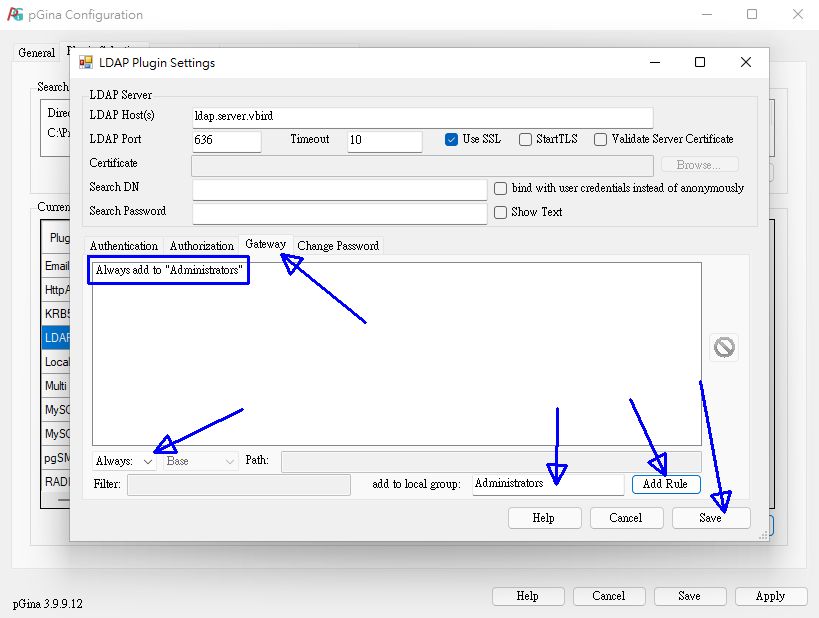The width and height of the screenshot is (819, 618).
Task: Disable the Use SSL option
Action: click(x=452, y=140)
